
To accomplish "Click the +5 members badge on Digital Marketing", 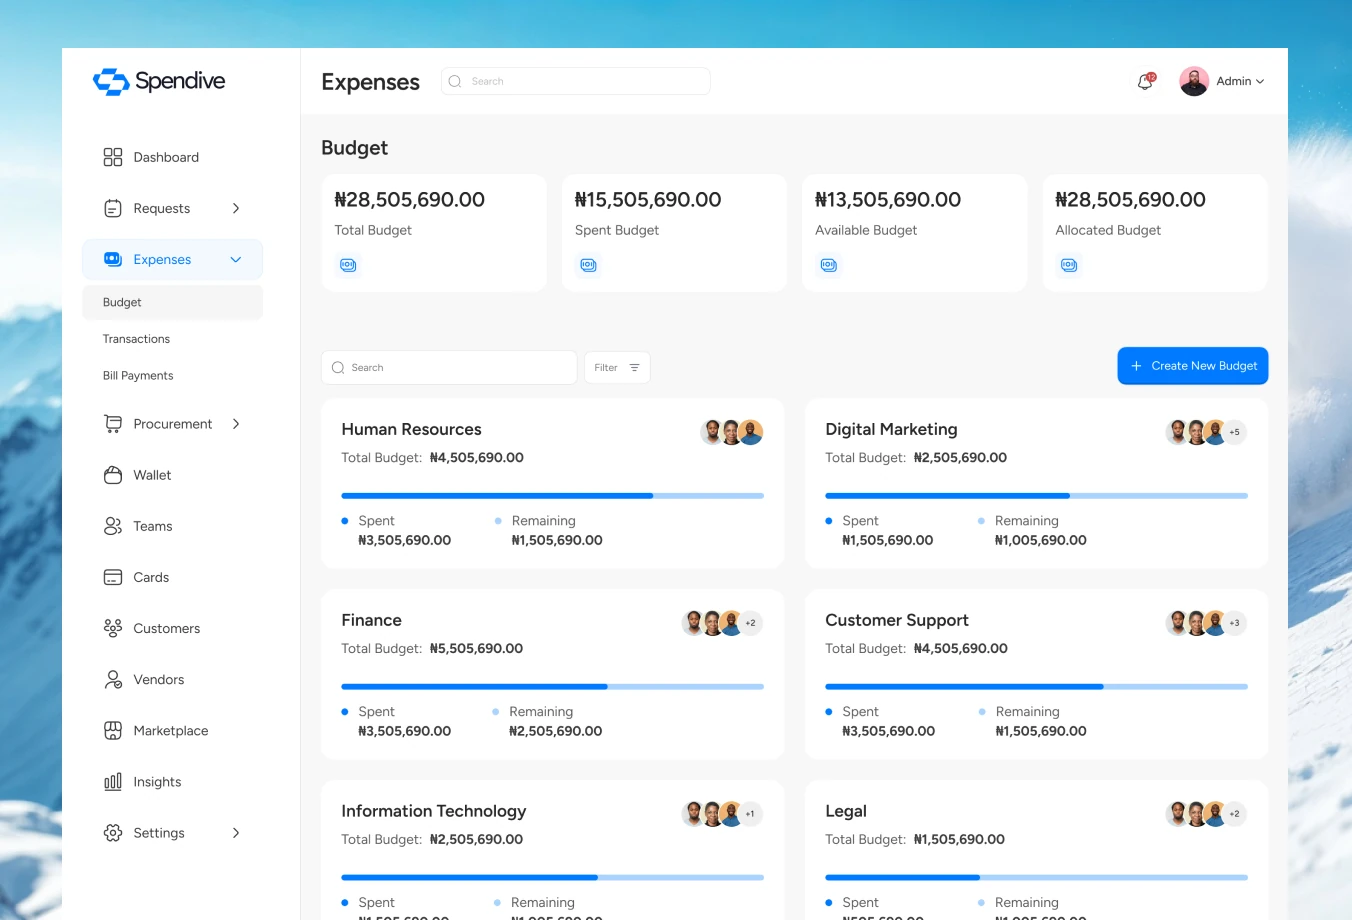I will 1235,432.
